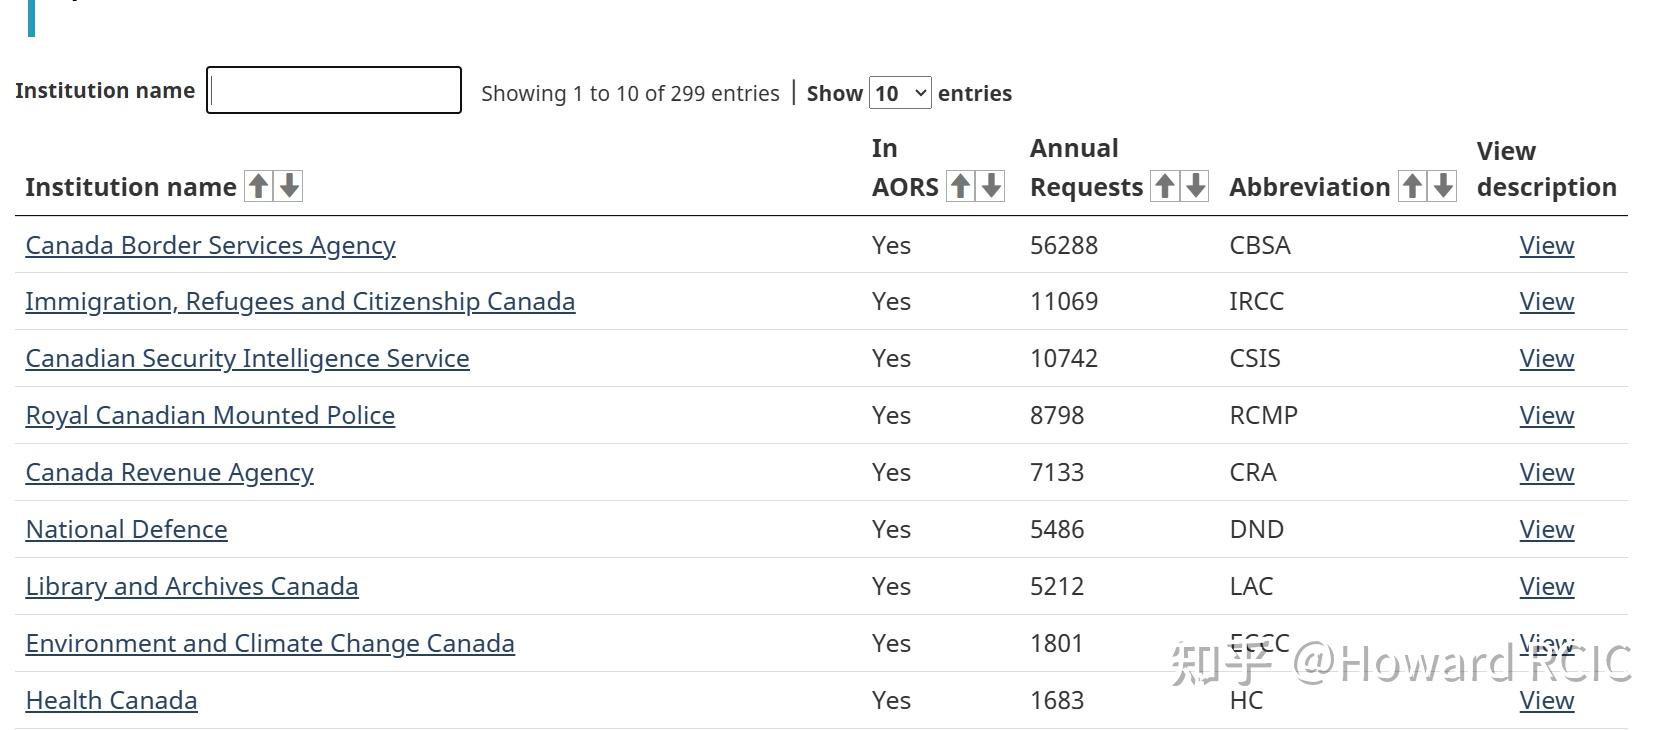This screenshot has height=730, width=1675.
Task: Sort In AORS column descending arrow
Action: tap(991, 186)
